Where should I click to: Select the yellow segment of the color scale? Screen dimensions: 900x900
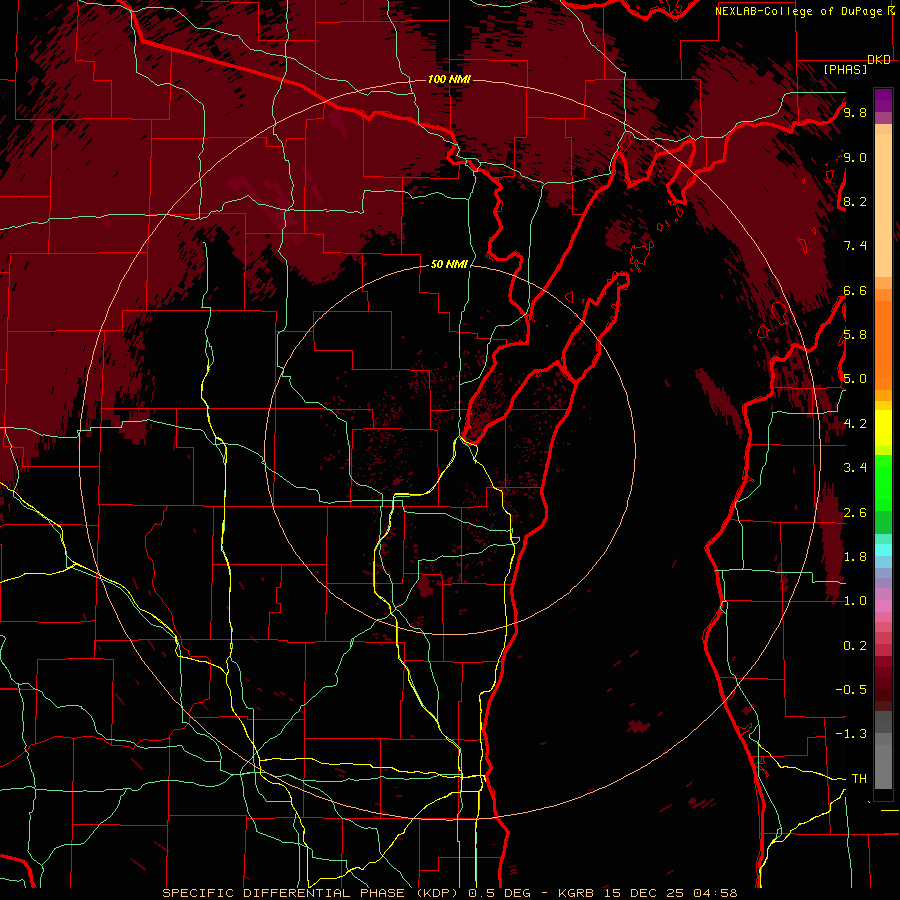pos(883,428)
